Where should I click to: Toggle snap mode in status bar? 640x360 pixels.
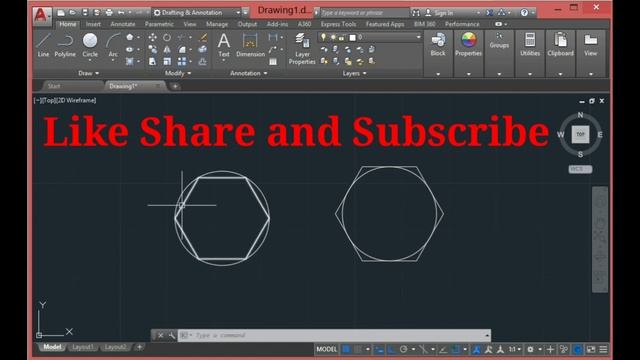pyautogui.click(x=358, y=349)
